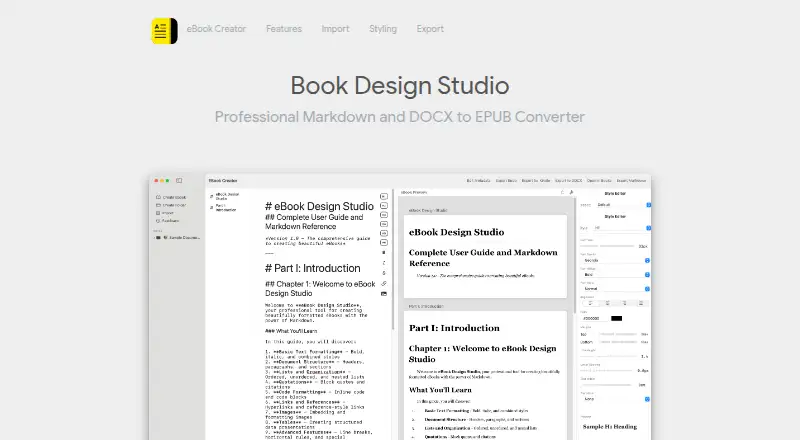Open the Import nav item

pos(335,29)
